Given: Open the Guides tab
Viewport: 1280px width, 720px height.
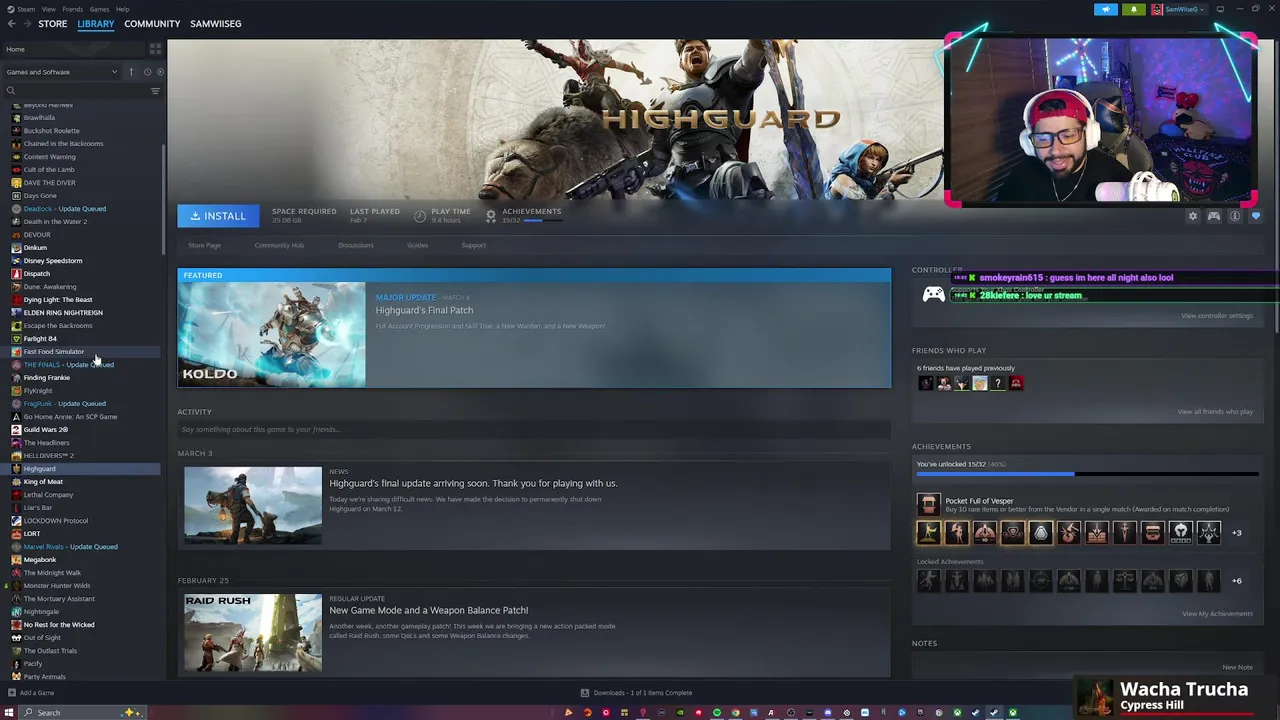Looking at the screenshot, I should (x=417, y=245).
